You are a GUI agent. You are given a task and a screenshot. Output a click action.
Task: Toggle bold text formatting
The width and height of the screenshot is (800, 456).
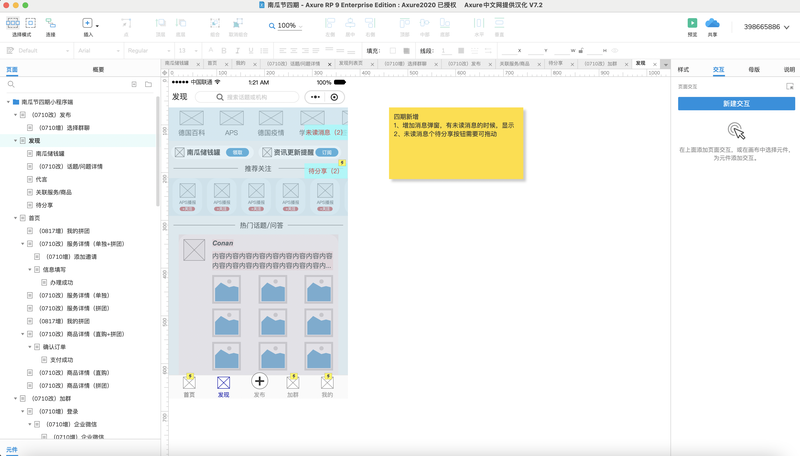(223, 50)
